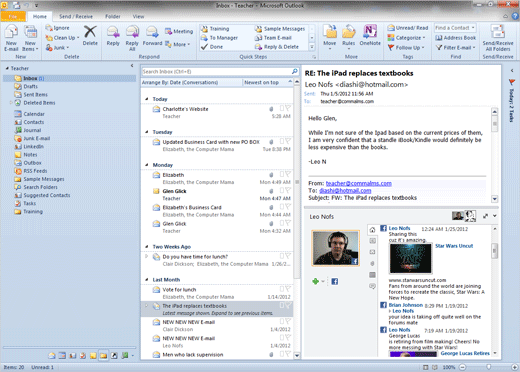
Task: Open the Categorize dropdown
Action: coord(406,38)
